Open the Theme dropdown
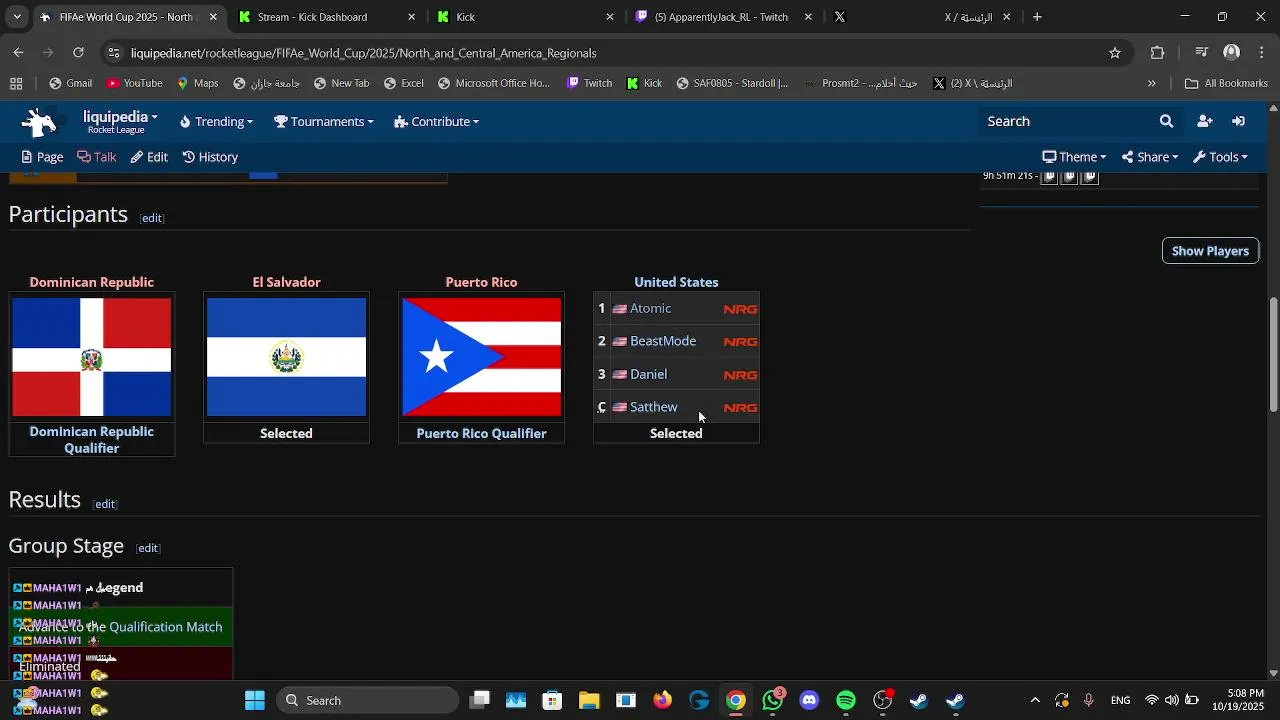 pos(1074,157)
